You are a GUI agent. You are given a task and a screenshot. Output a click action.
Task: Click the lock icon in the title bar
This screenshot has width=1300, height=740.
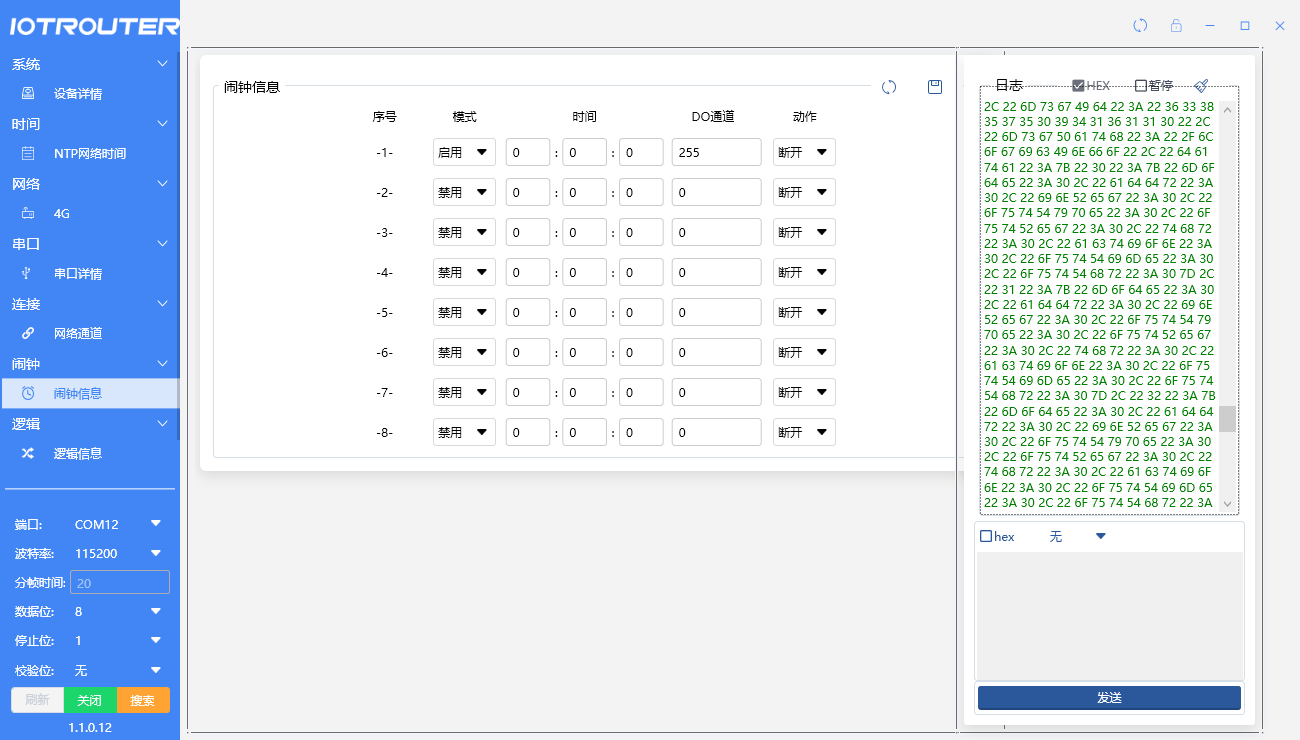1176,26
